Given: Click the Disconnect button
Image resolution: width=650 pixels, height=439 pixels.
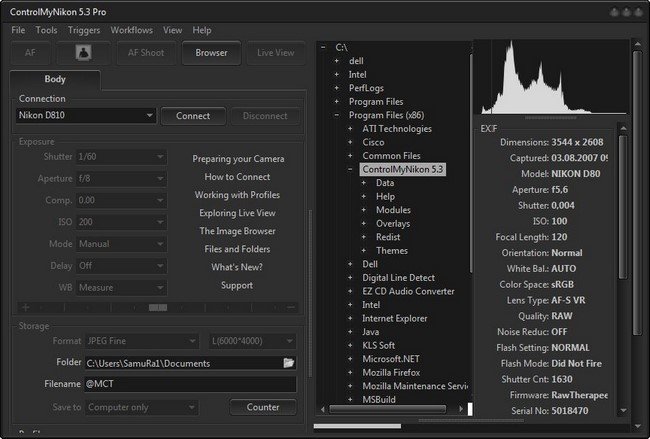Looking at the screenshot, I should click(265, 116).
